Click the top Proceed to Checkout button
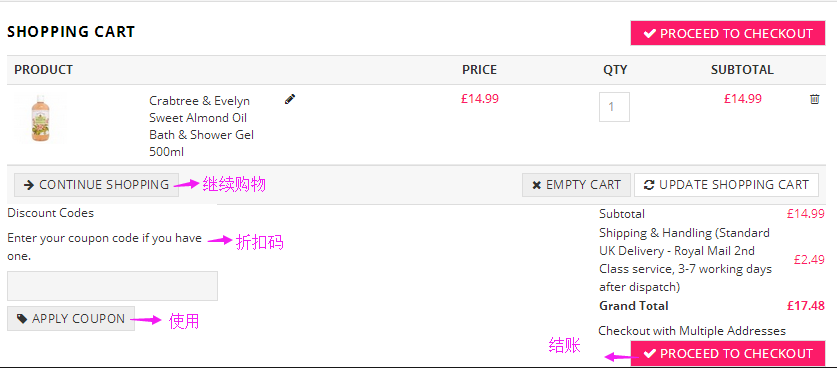 point(728,34)
